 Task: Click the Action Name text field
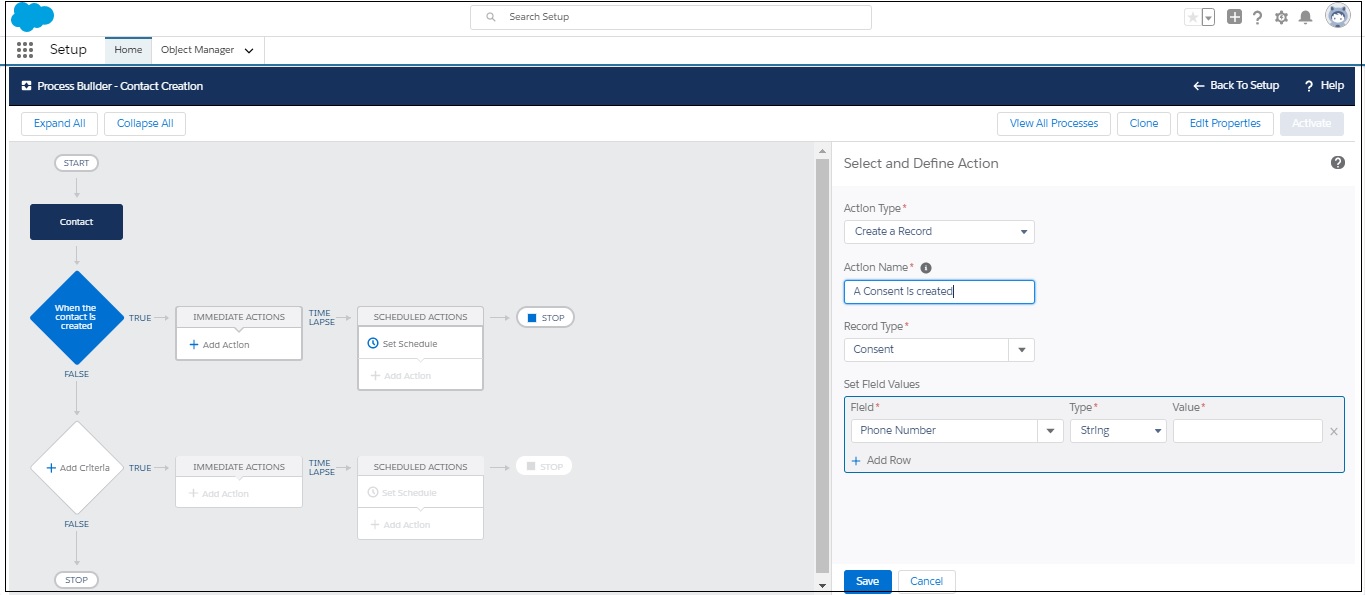click(x=939, y=292)
